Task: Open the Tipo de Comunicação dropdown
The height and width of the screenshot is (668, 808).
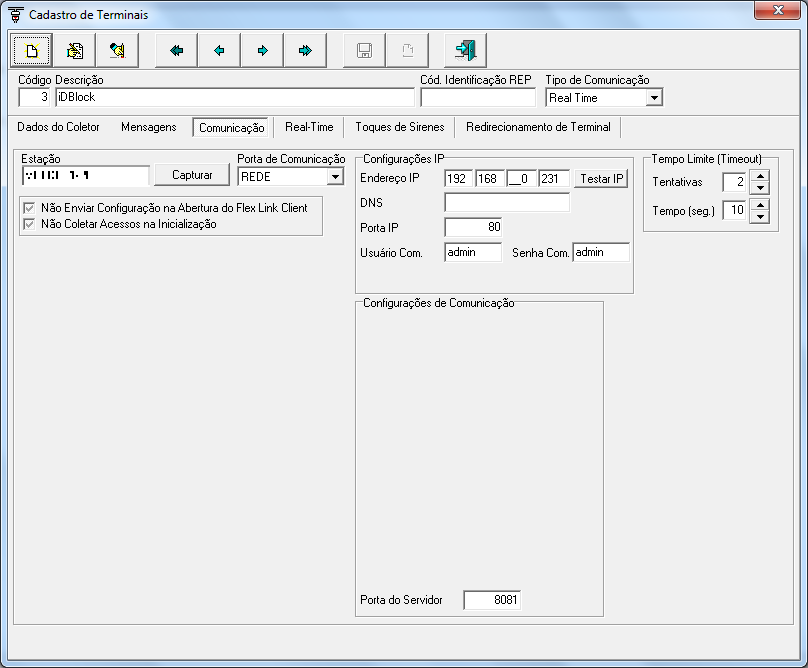Action: click(654, 97)
